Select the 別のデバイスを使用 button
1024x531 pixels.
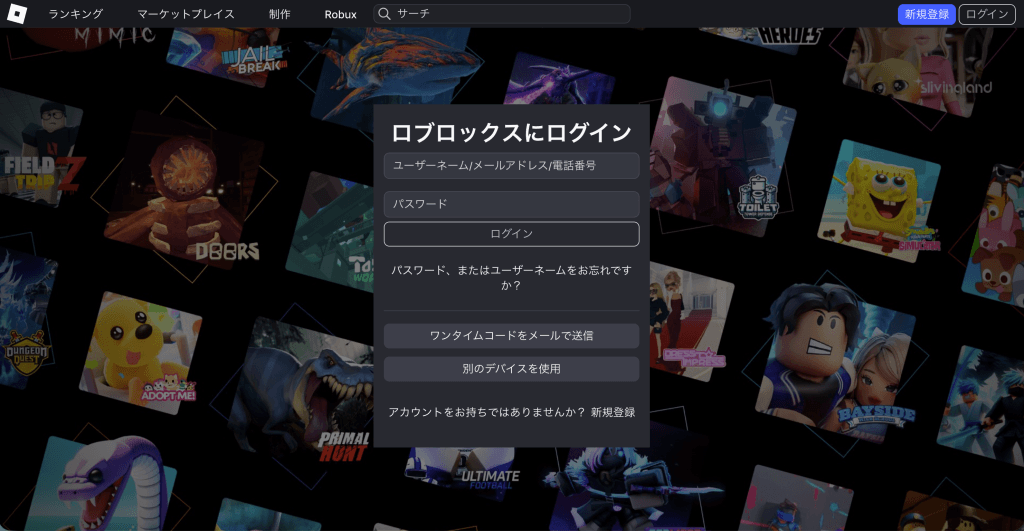pyautogui.click(x=511, y=369)
